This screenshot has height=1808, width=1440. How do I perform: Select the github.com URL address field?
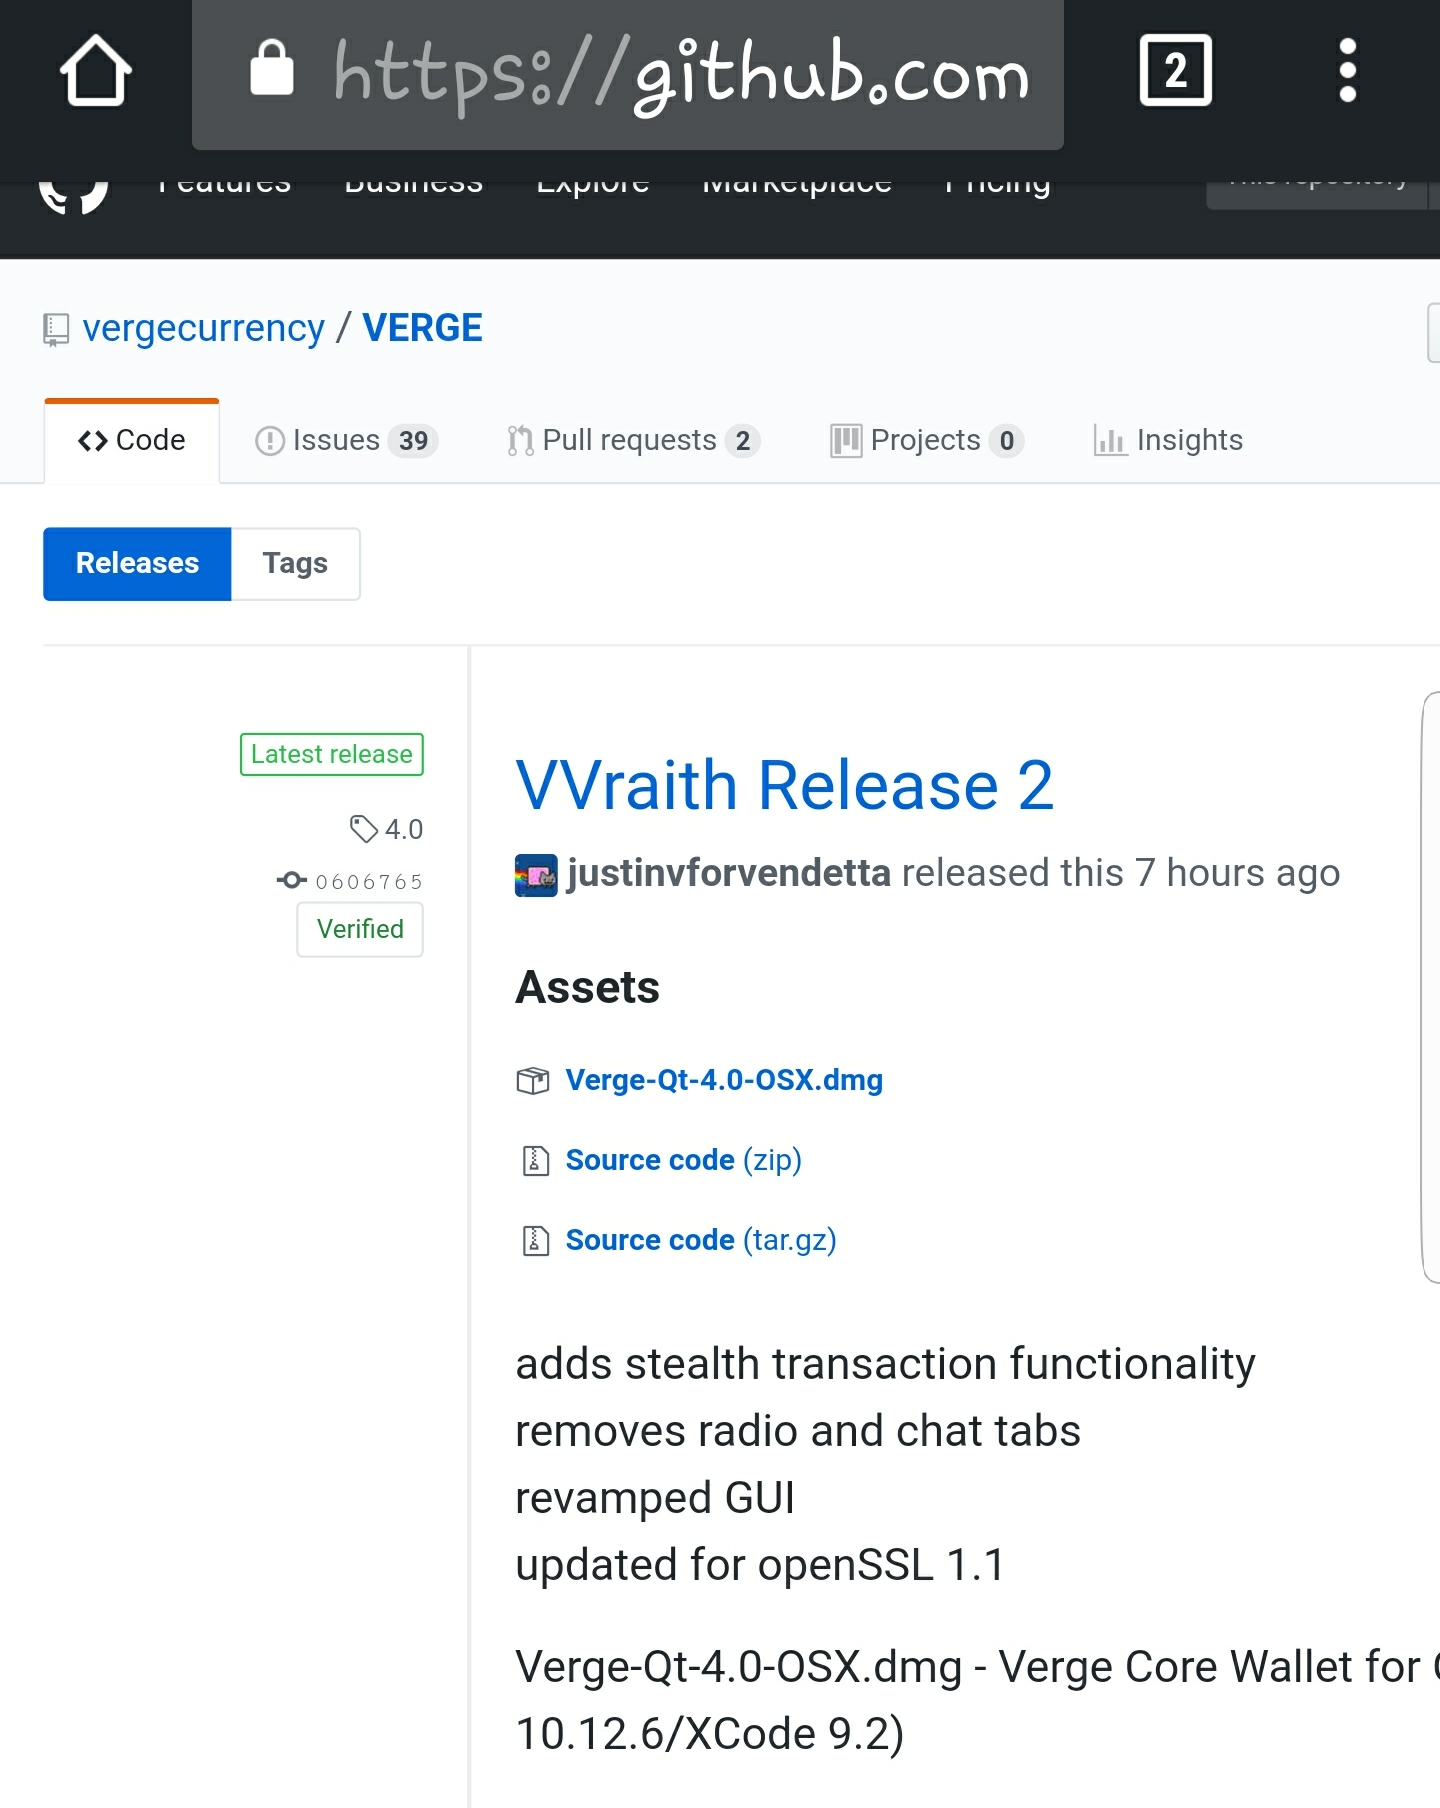click(628, 74)
